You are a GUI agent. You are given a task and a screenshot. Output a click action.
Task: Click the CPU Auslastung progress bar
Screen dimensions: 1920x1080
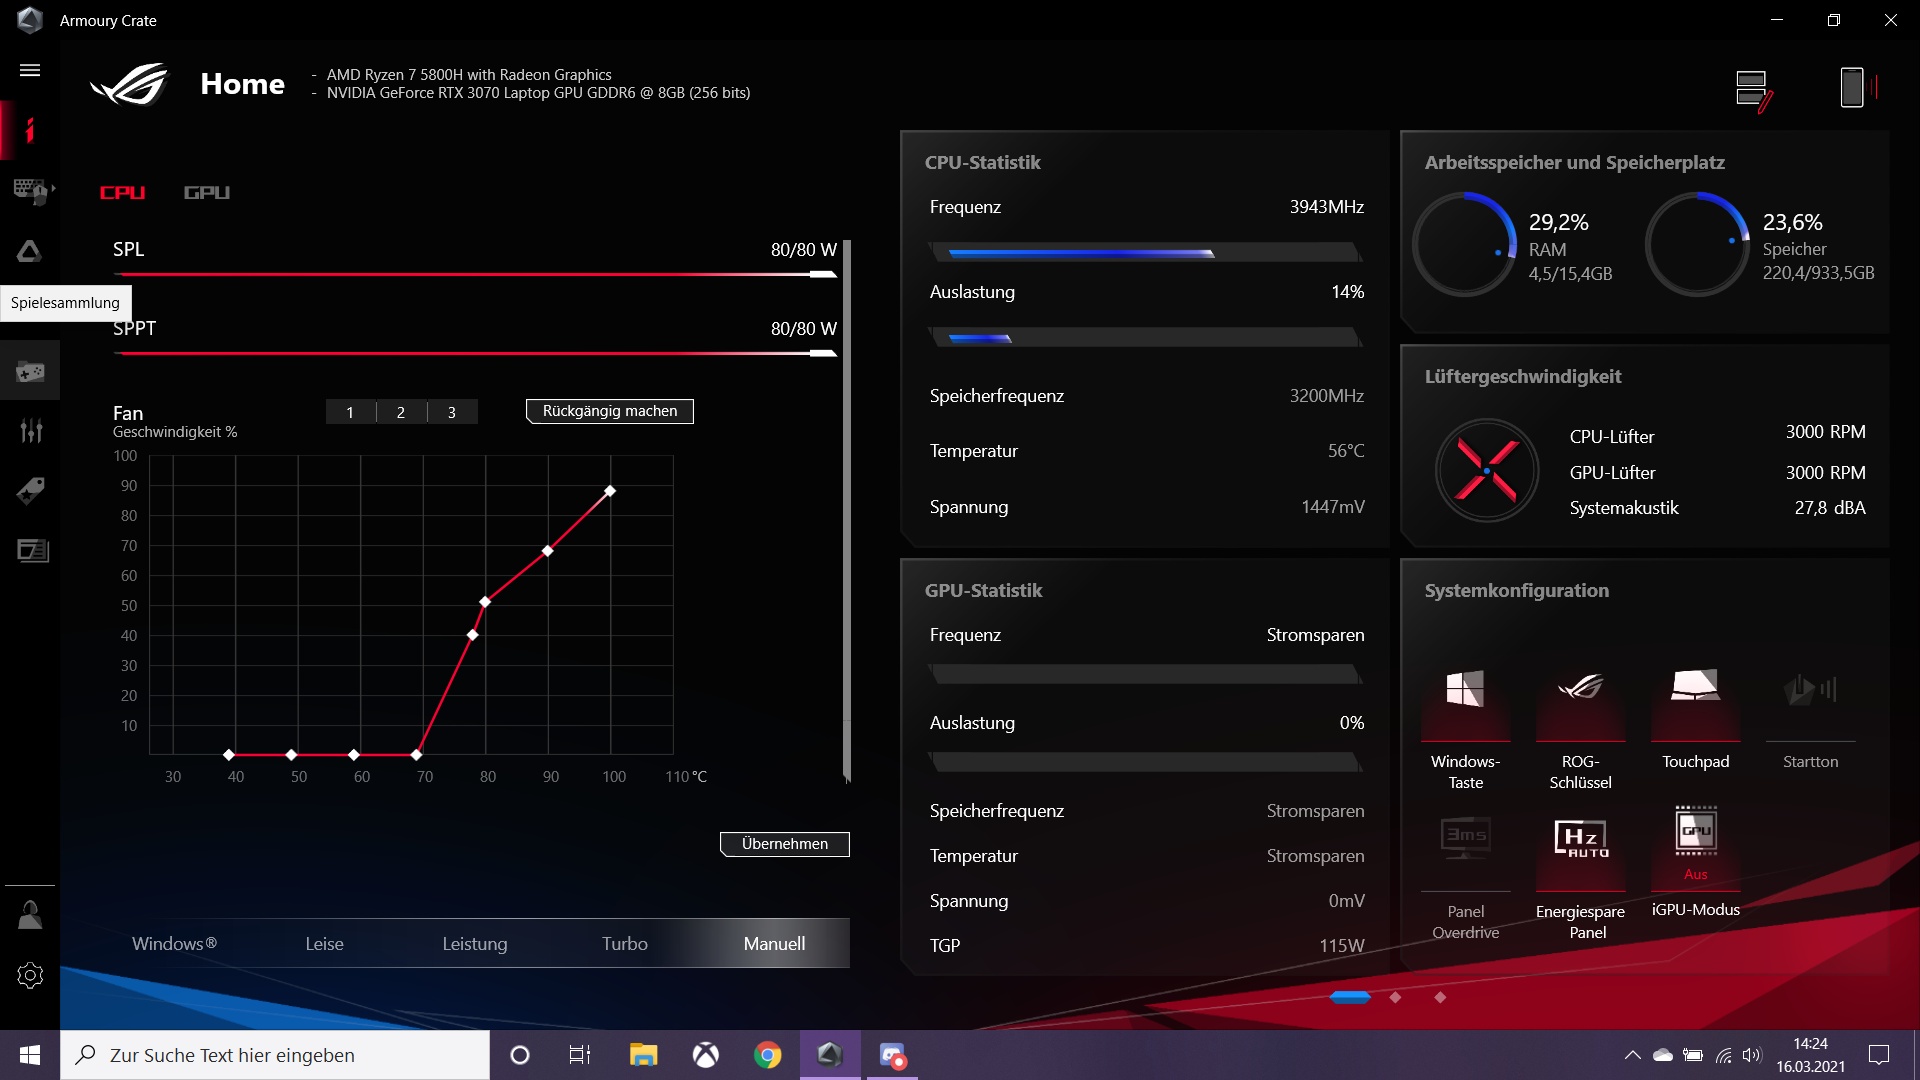point(1145,338)
